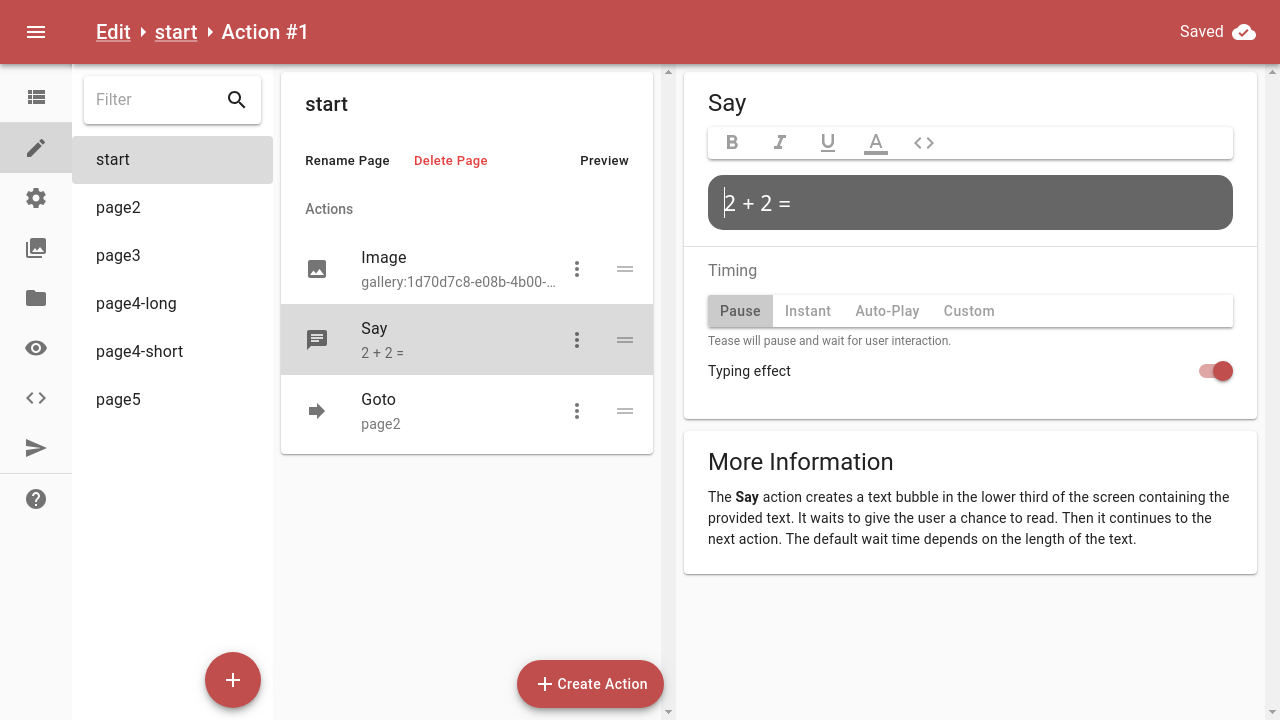Click Delete Page for the start page
Screen dimensions: 1280x720
[x=451, y=160]
